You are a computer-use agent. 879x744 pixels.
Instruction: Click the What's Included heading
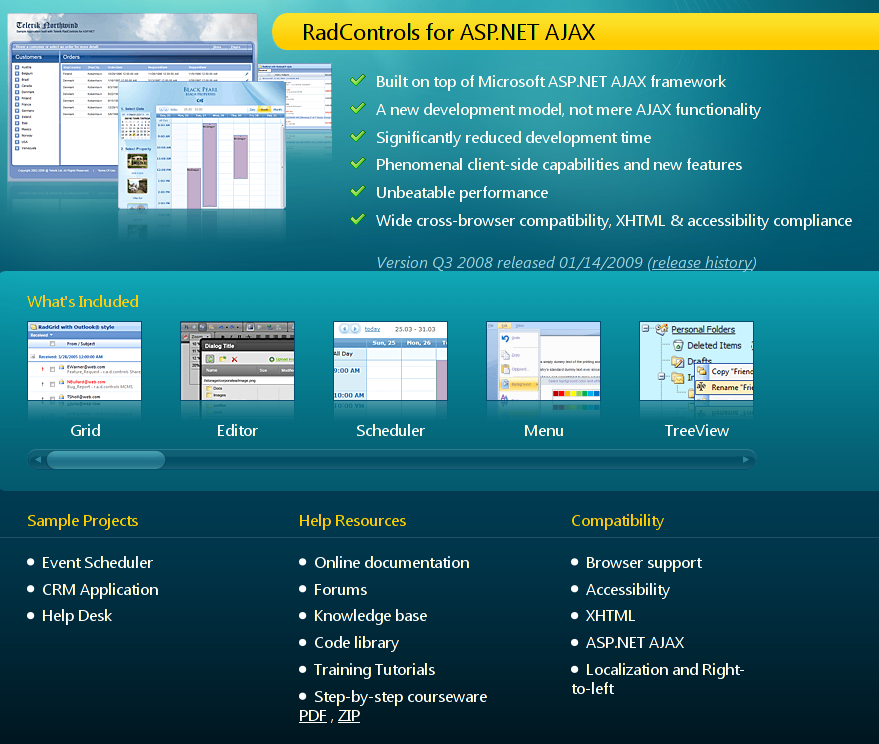(x=83, y=302)
